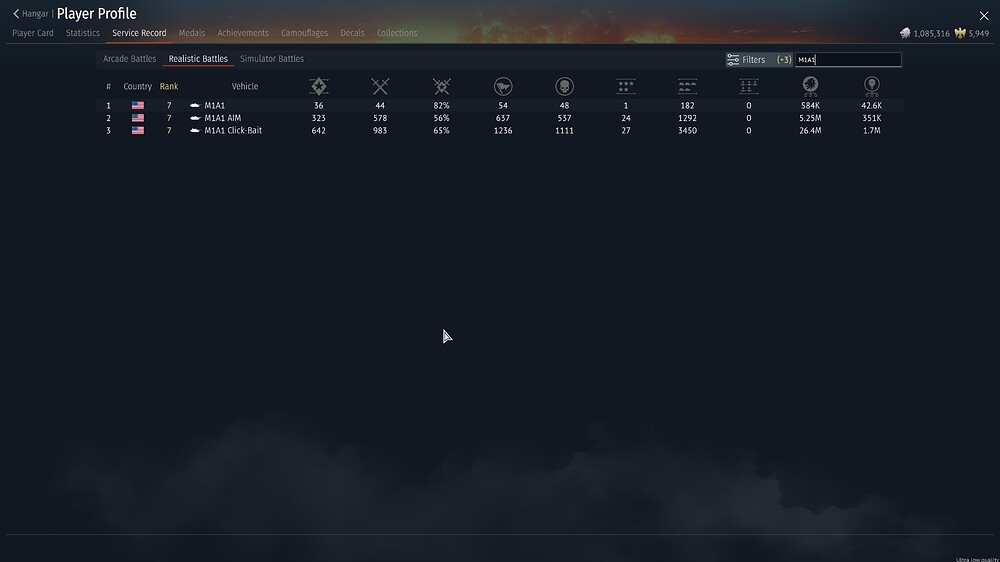
Task: Open the Filters dropdown
Action: point(758,59)
